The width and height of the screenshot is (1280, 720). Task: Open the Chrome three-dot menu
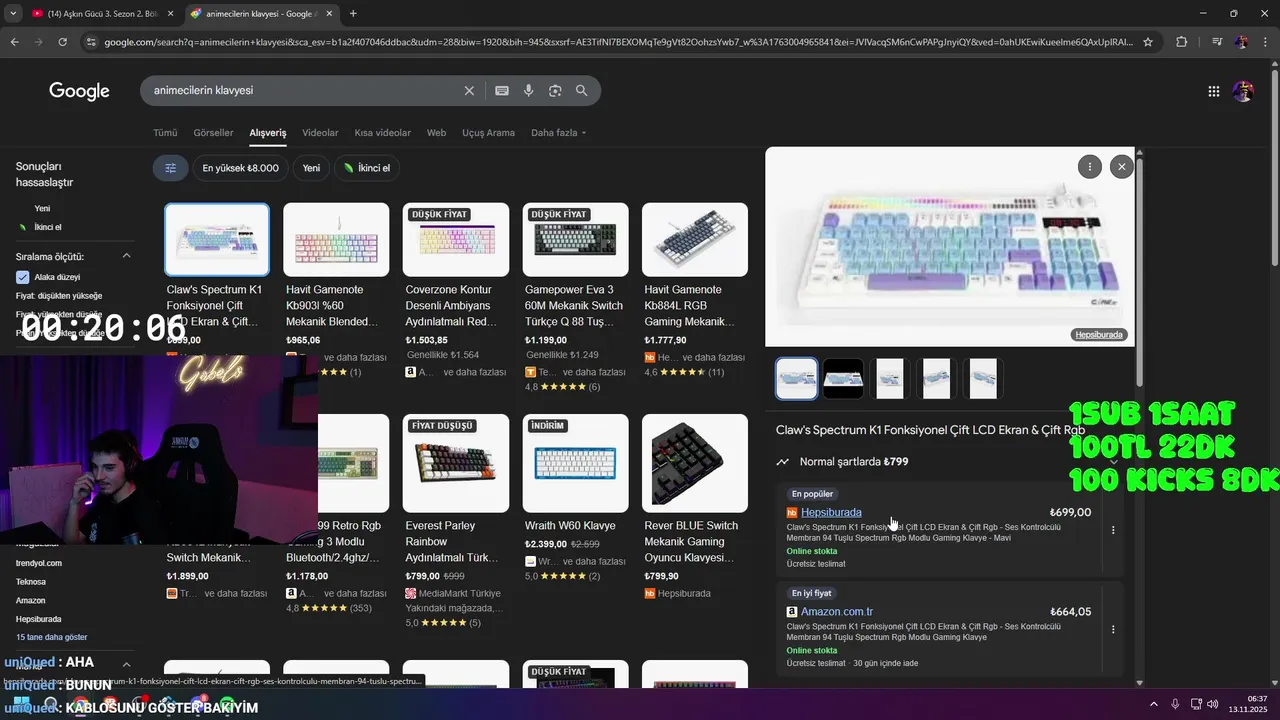[1266, 42]
